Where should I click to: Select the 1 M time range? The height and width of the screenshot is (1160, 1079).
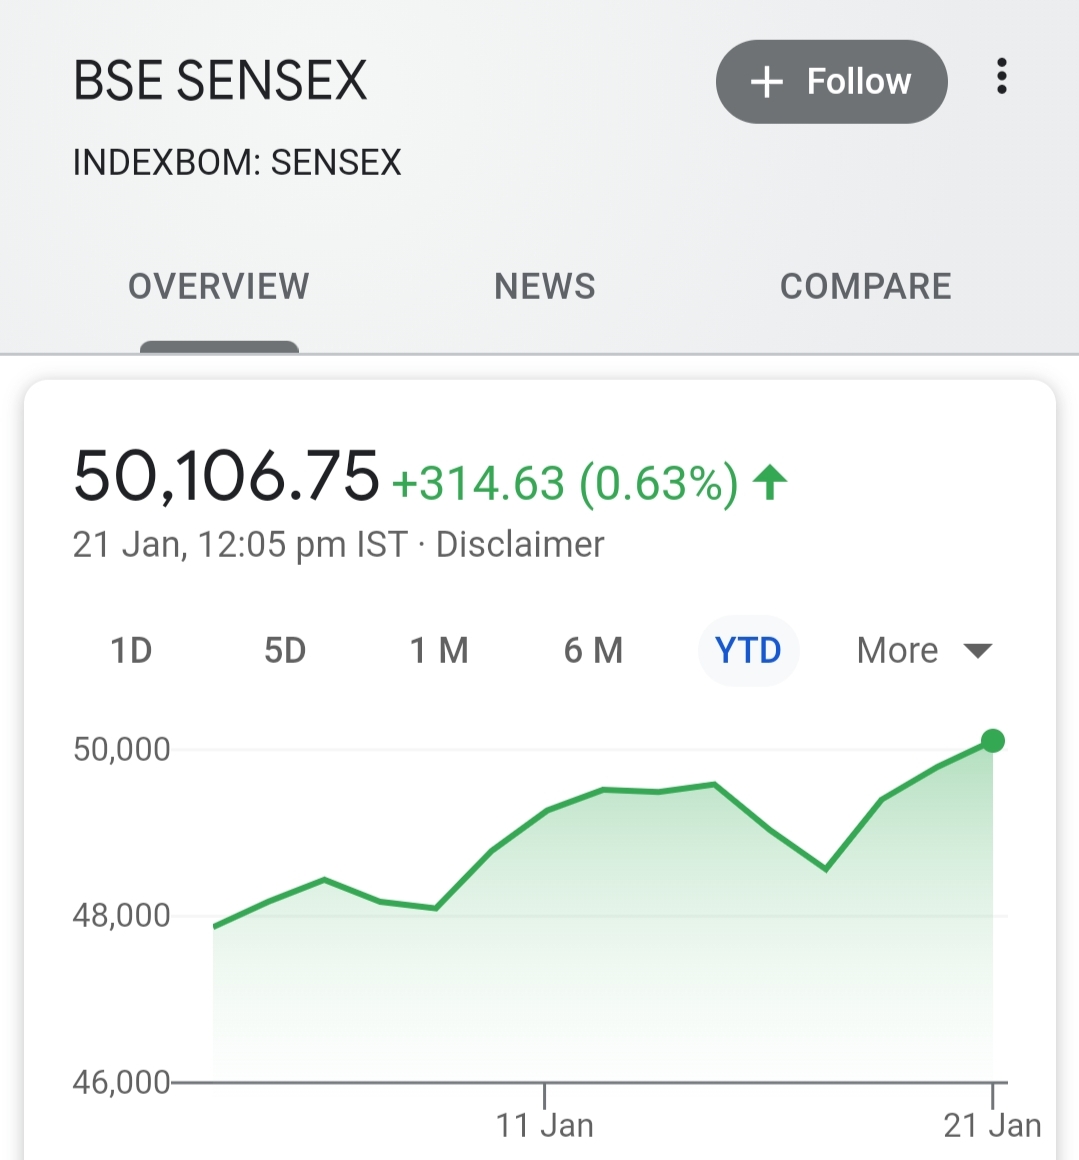pyautogui.click(x=439, y=651)
